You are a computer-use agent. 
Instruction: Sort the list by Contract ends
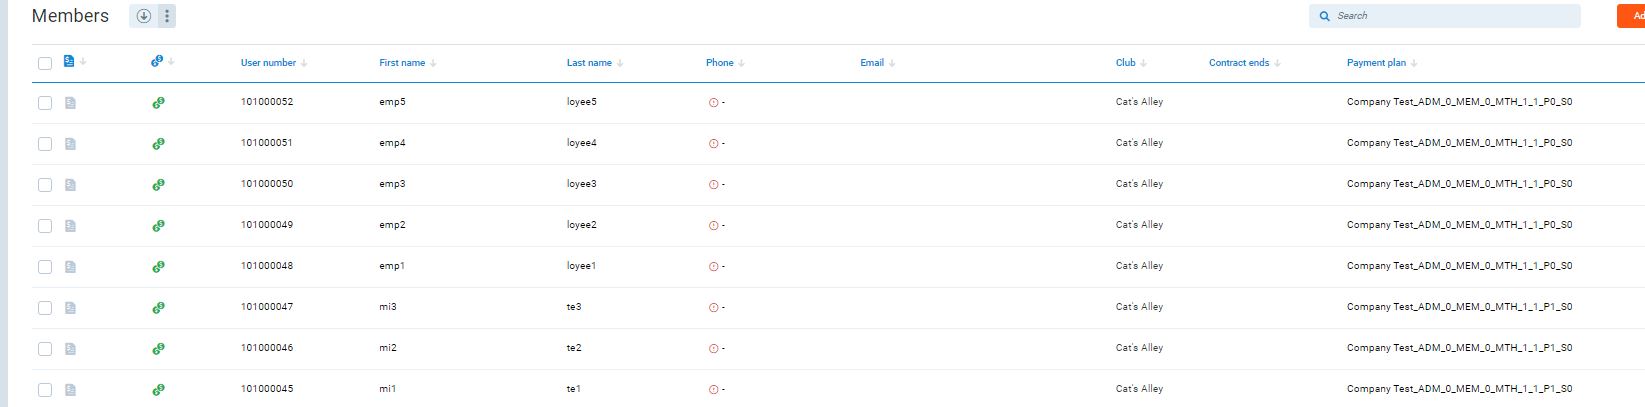point(1239,63)
